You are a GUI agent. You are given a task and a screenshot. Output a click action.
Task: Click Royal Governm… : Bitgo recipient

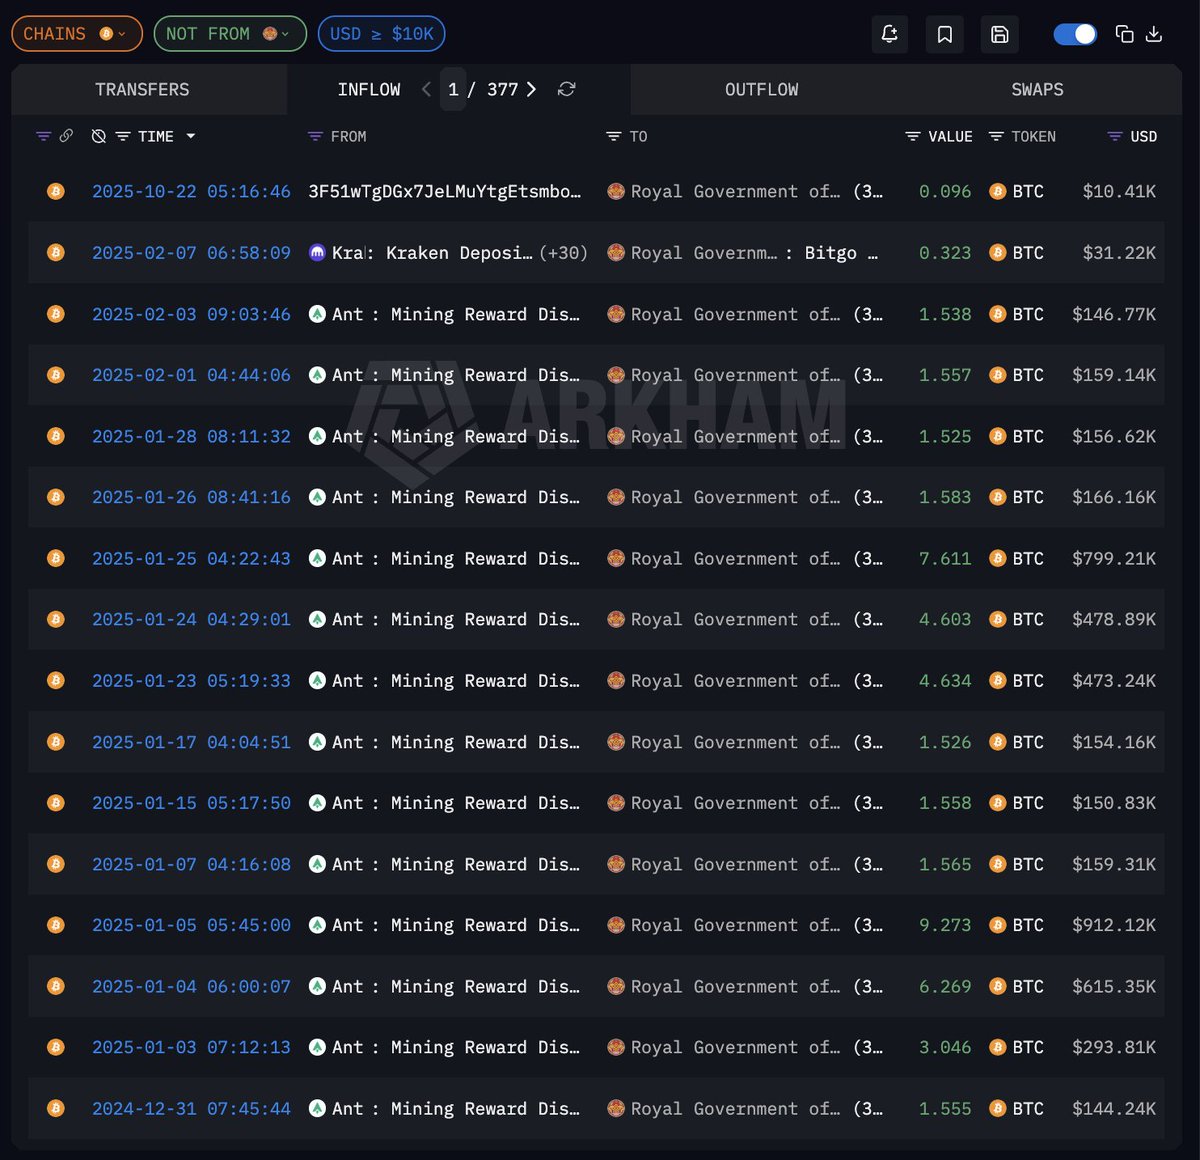click(x=742, y=253)
